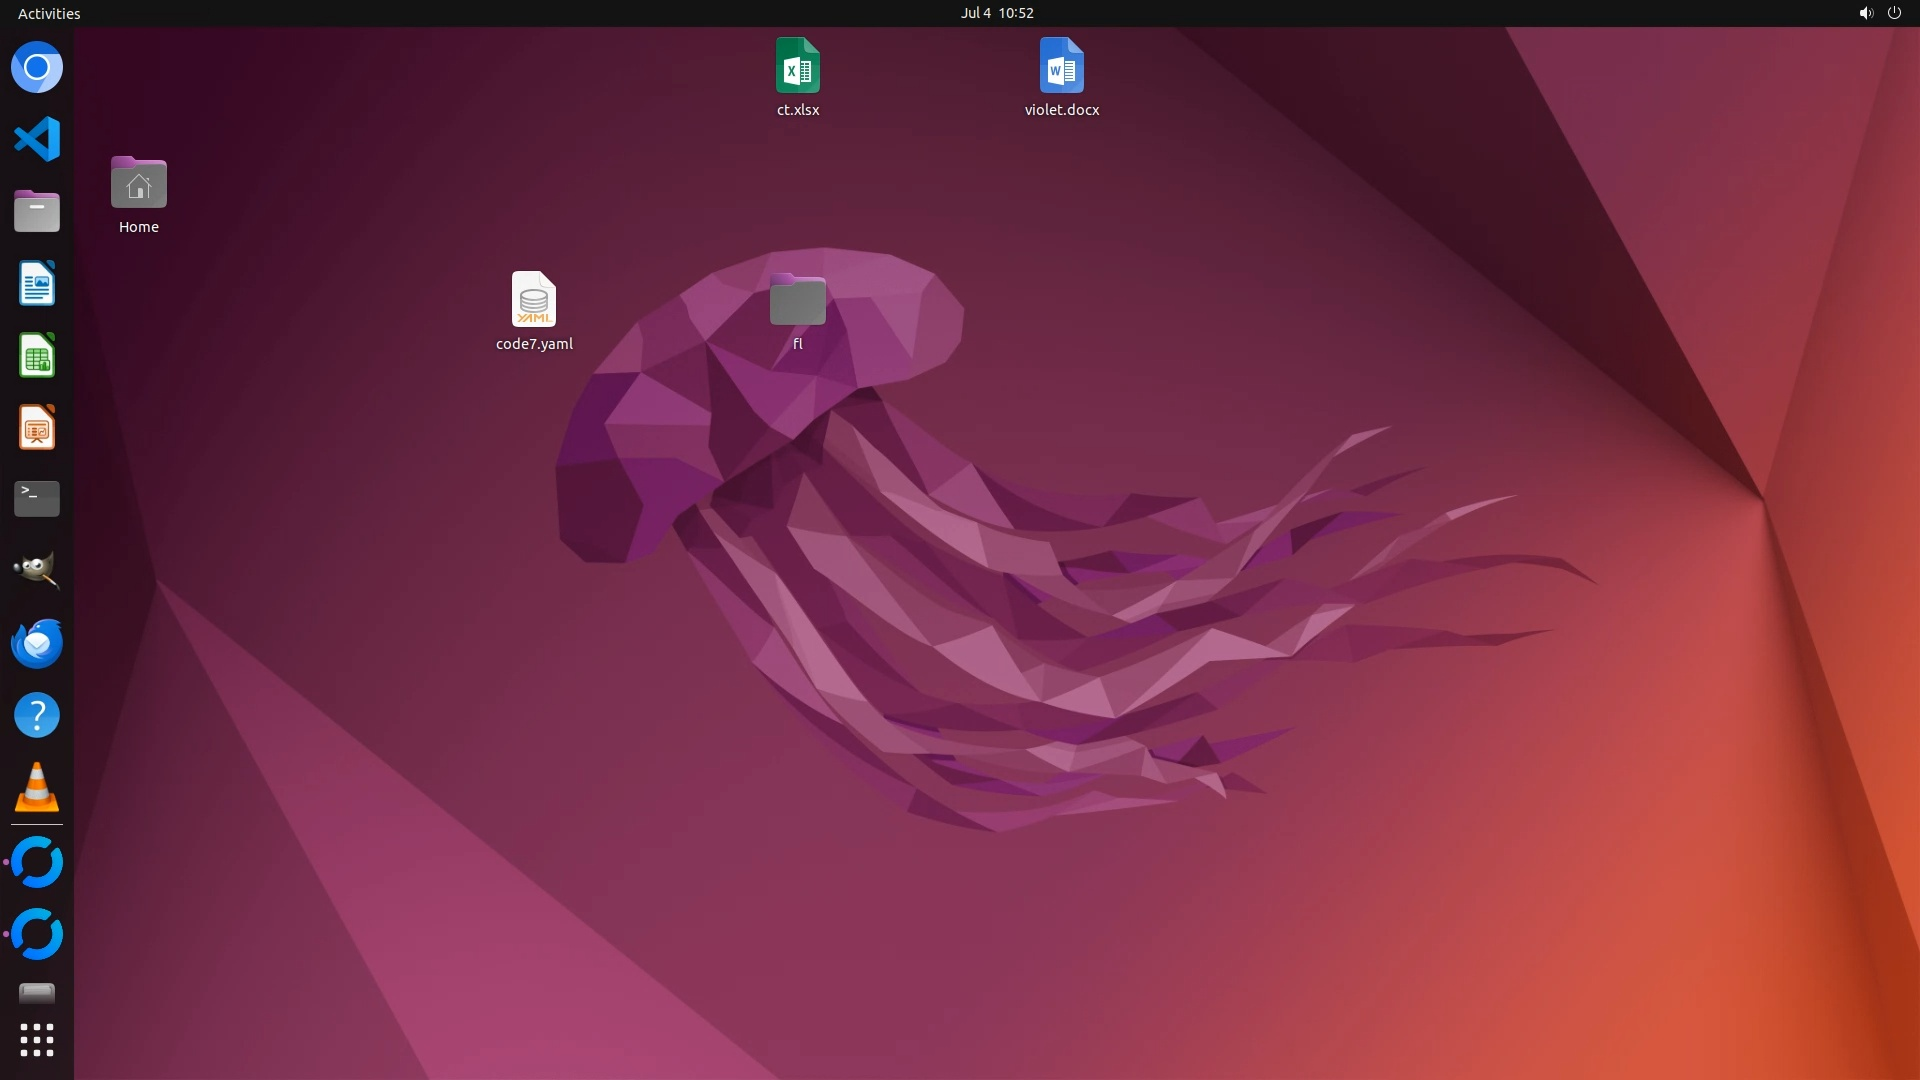
Task: Open the Jul 4 clock calendar menu
Action: point(996,13)
